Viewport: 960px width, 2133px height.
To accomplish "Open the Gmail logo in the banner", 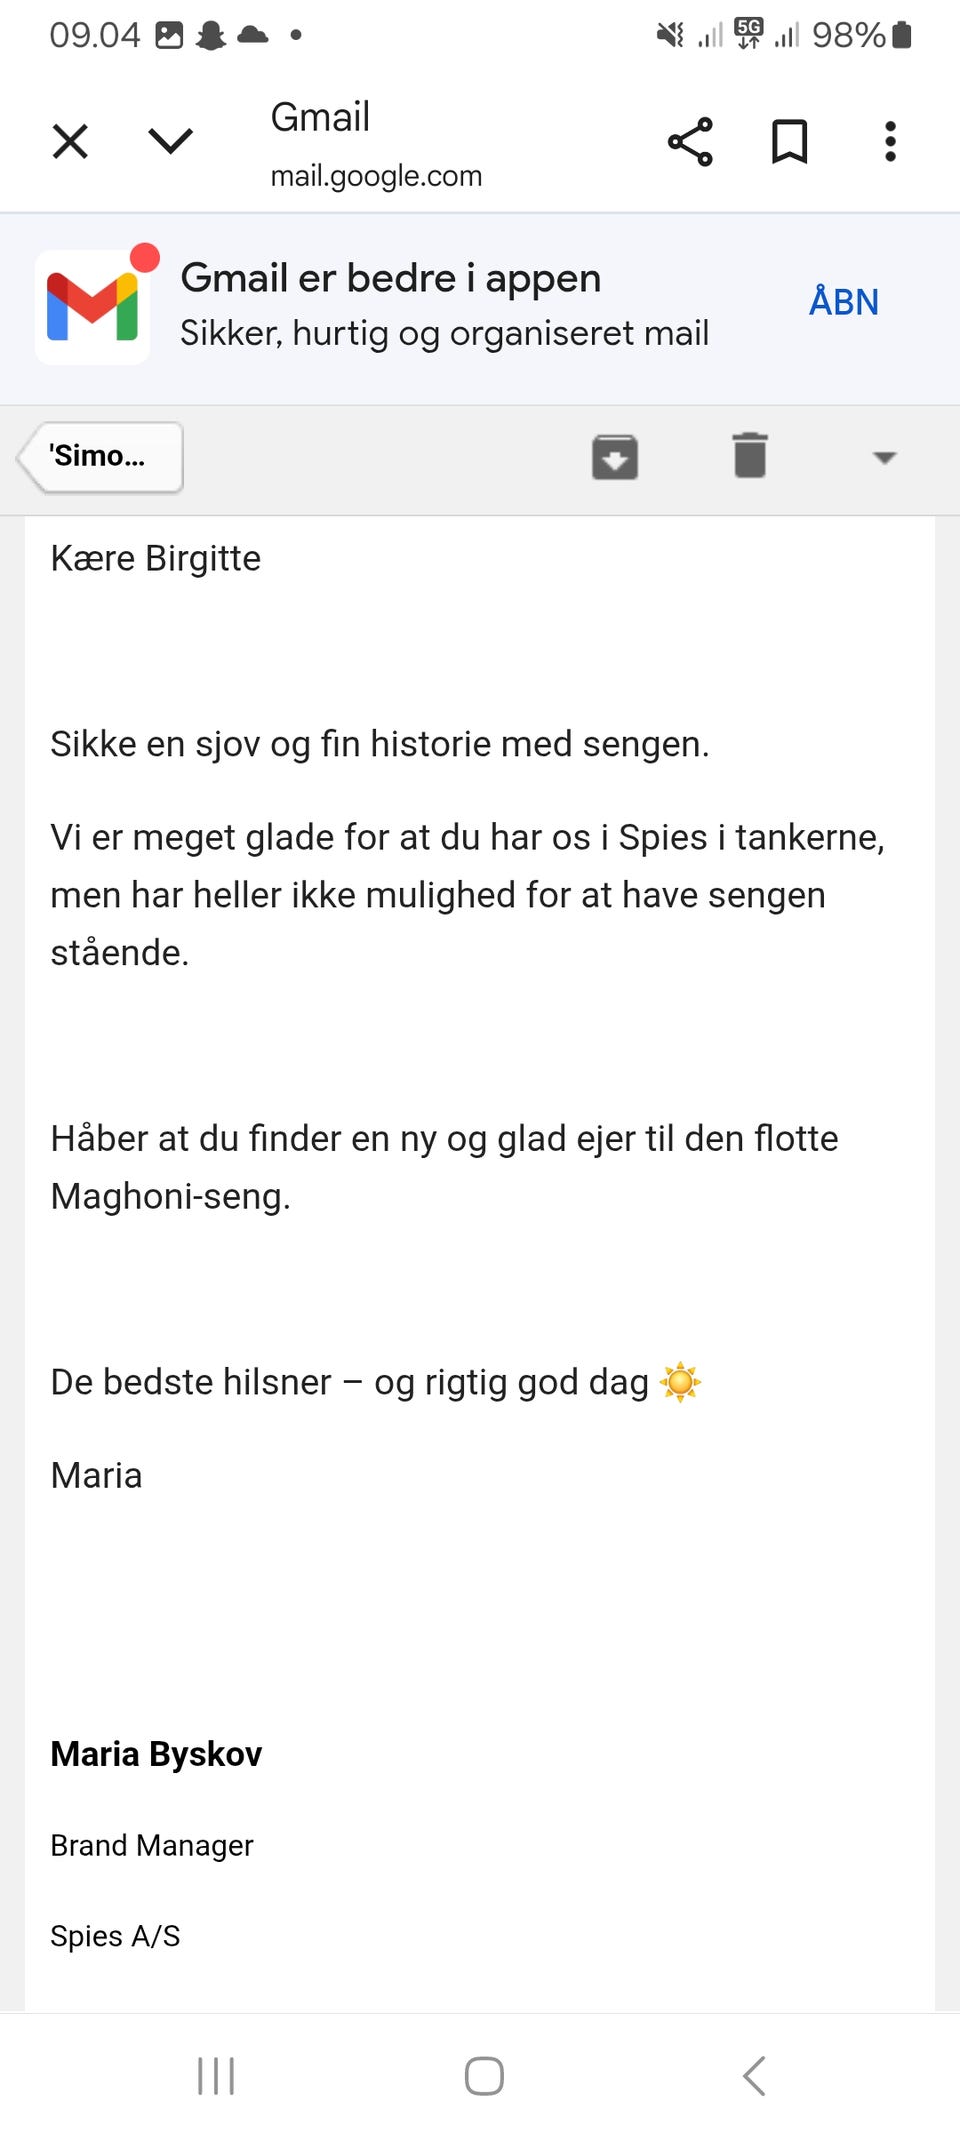I will click(x=93, y=303).
